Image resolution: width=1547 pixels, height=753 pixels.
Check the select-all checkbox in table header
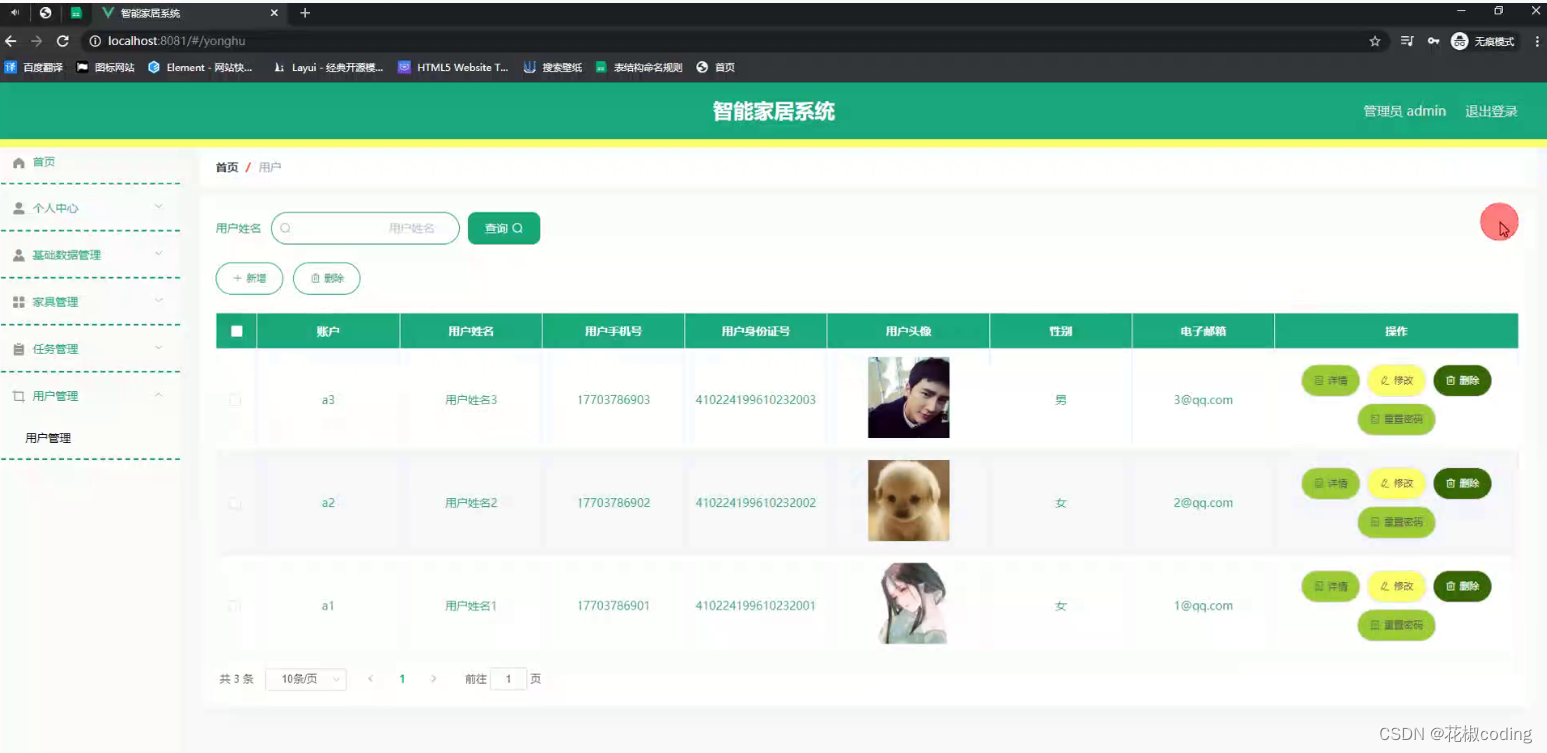point(234,330)
